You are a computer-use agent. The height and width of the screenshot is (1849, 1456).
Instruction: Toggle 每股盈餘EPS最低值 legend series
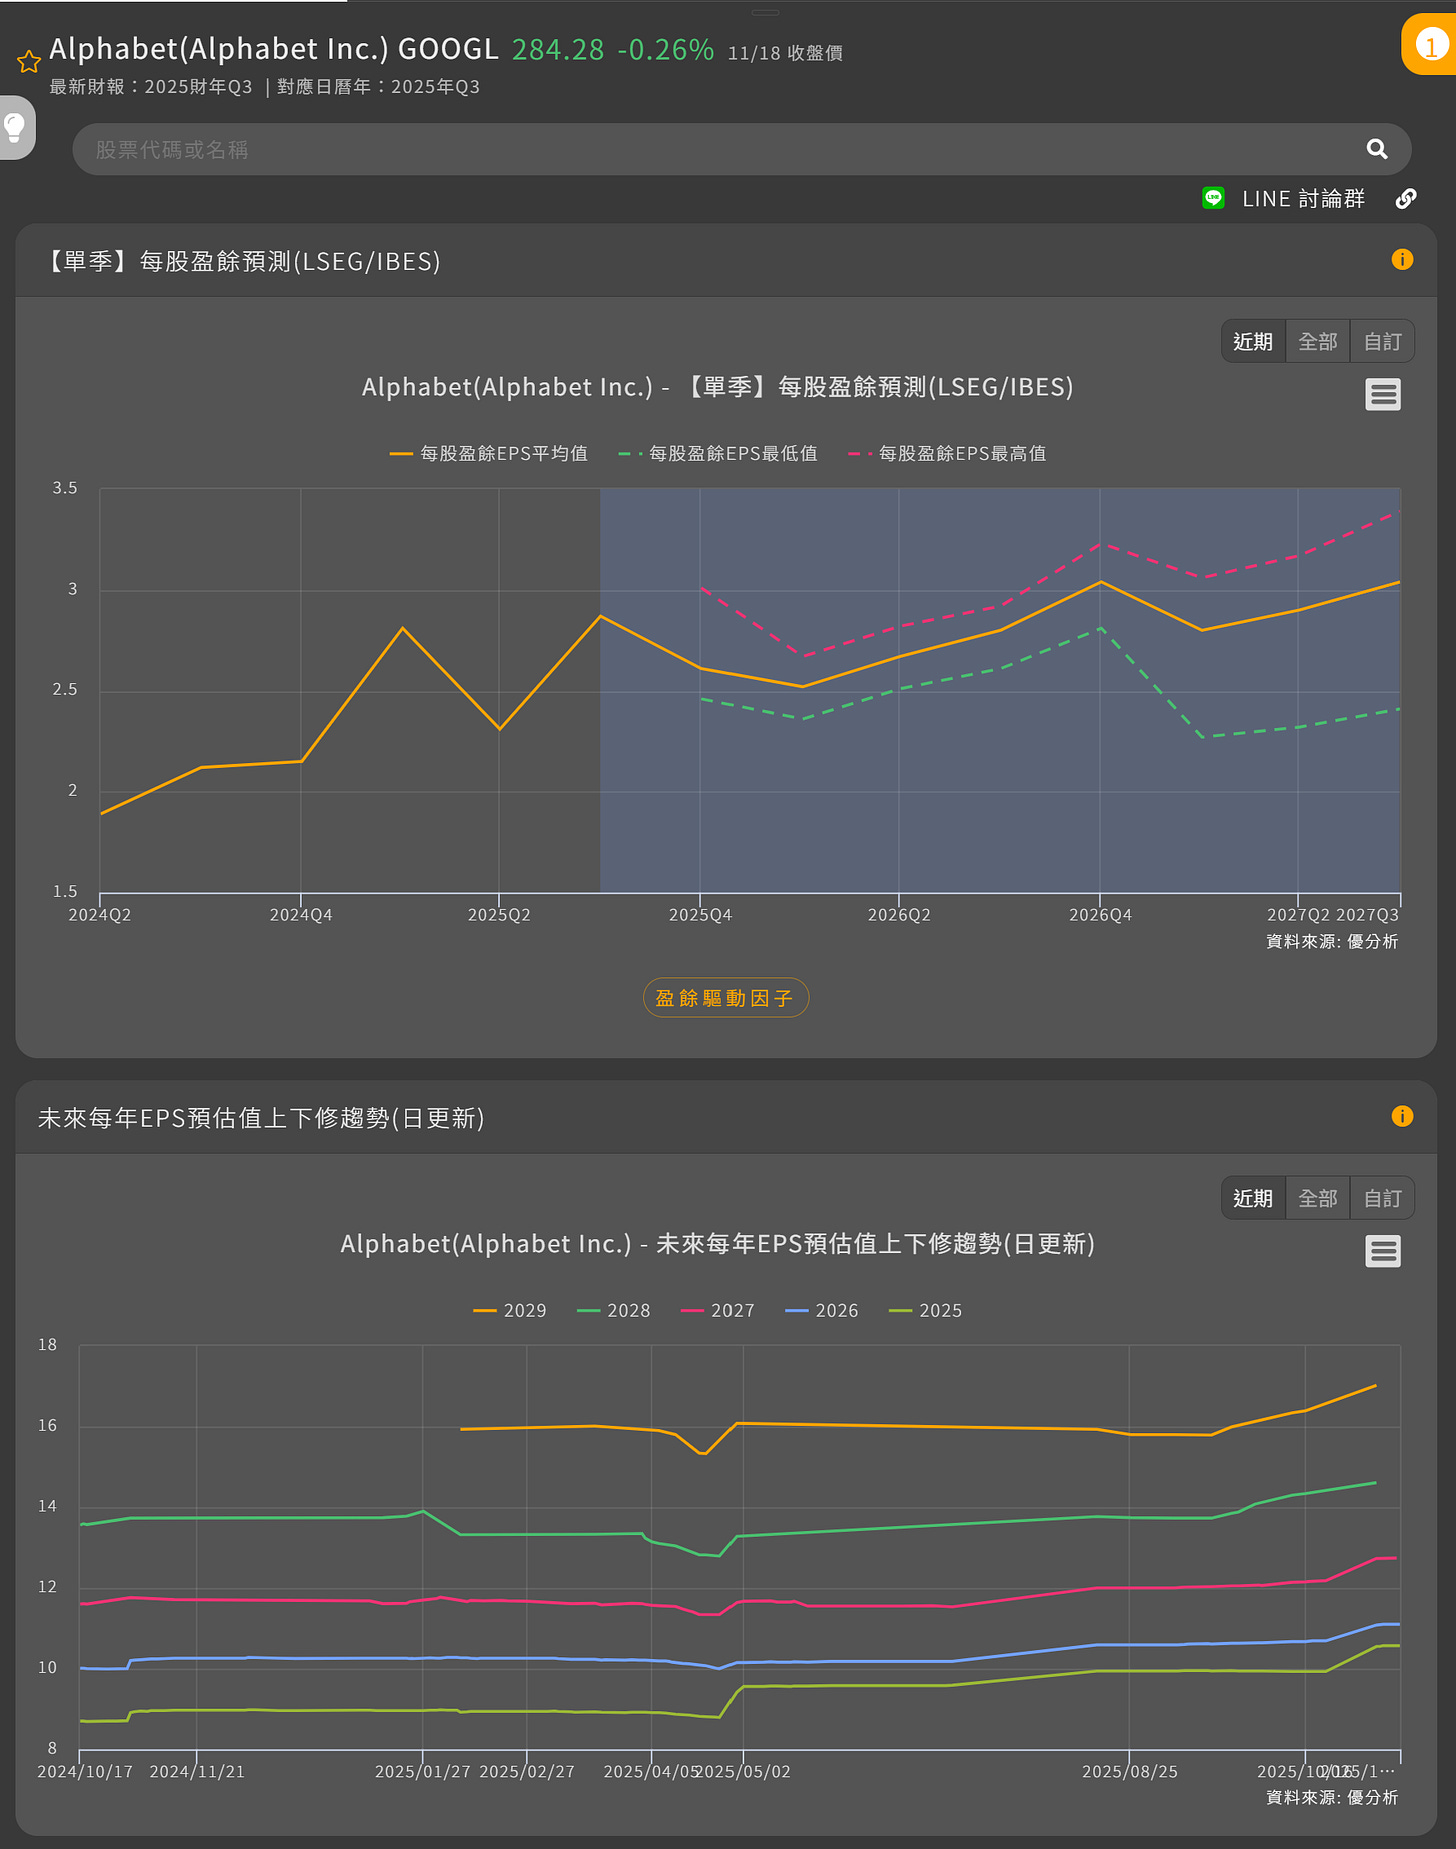(718, 453)
